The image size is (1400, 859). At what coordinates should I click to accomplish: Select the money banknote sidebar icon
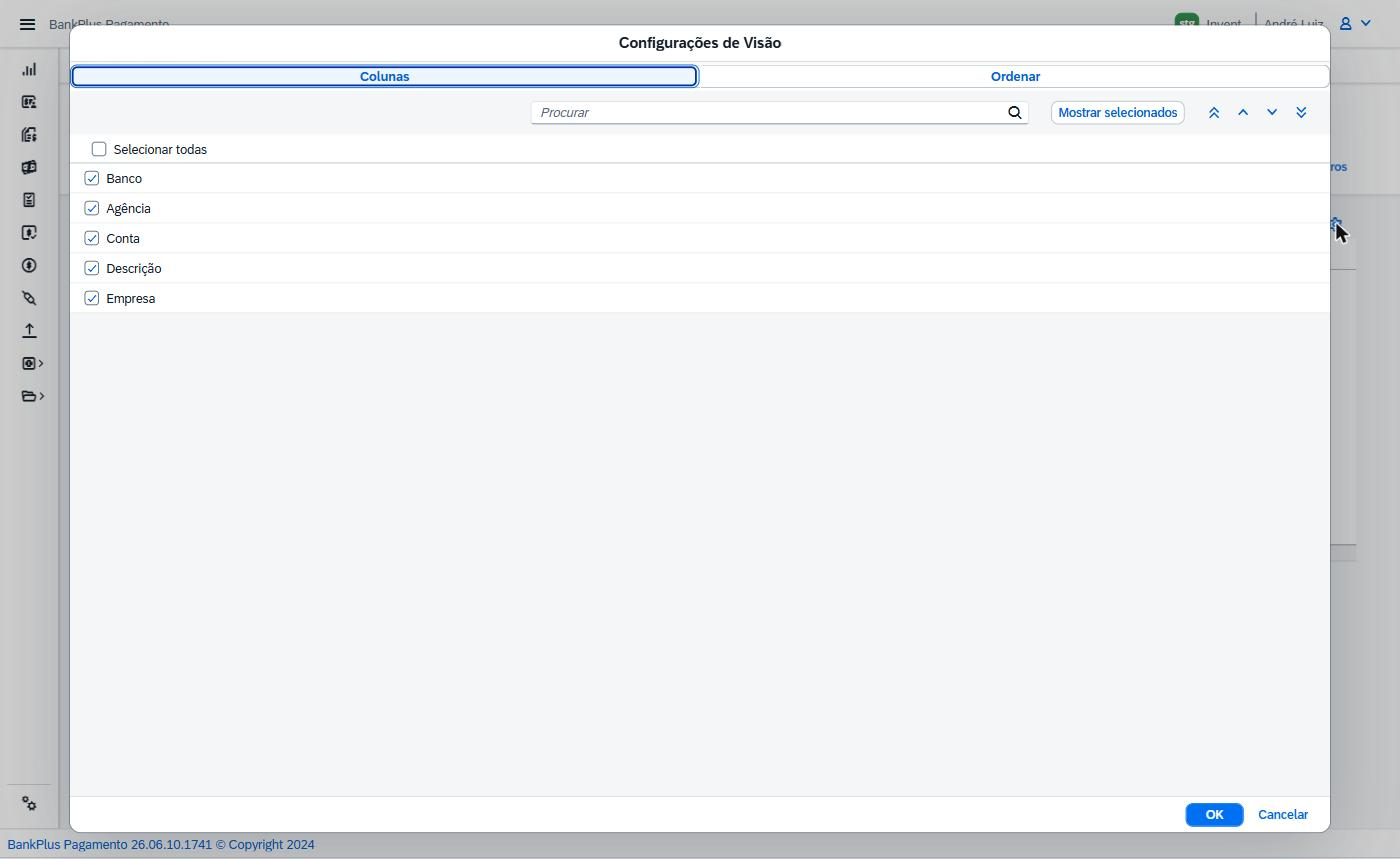tap(29, 167)
